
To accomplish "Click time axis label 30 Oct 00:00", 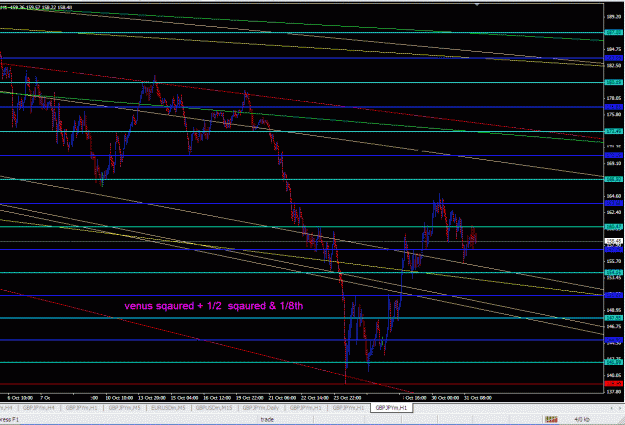I will tap(445, 398).
